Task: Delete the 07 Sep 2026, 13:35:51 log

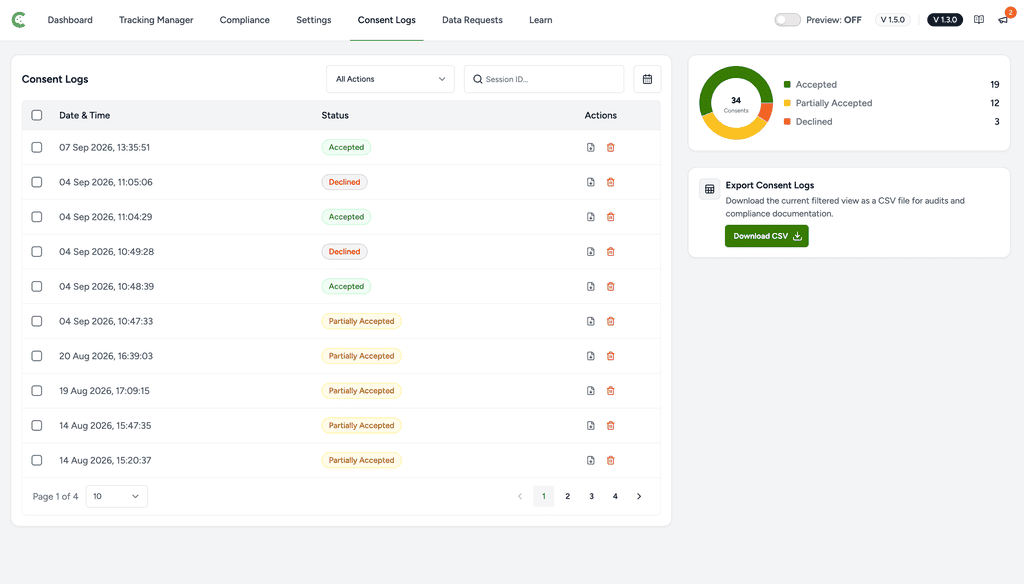Action: pyautogui.click(x=611, y=148)
